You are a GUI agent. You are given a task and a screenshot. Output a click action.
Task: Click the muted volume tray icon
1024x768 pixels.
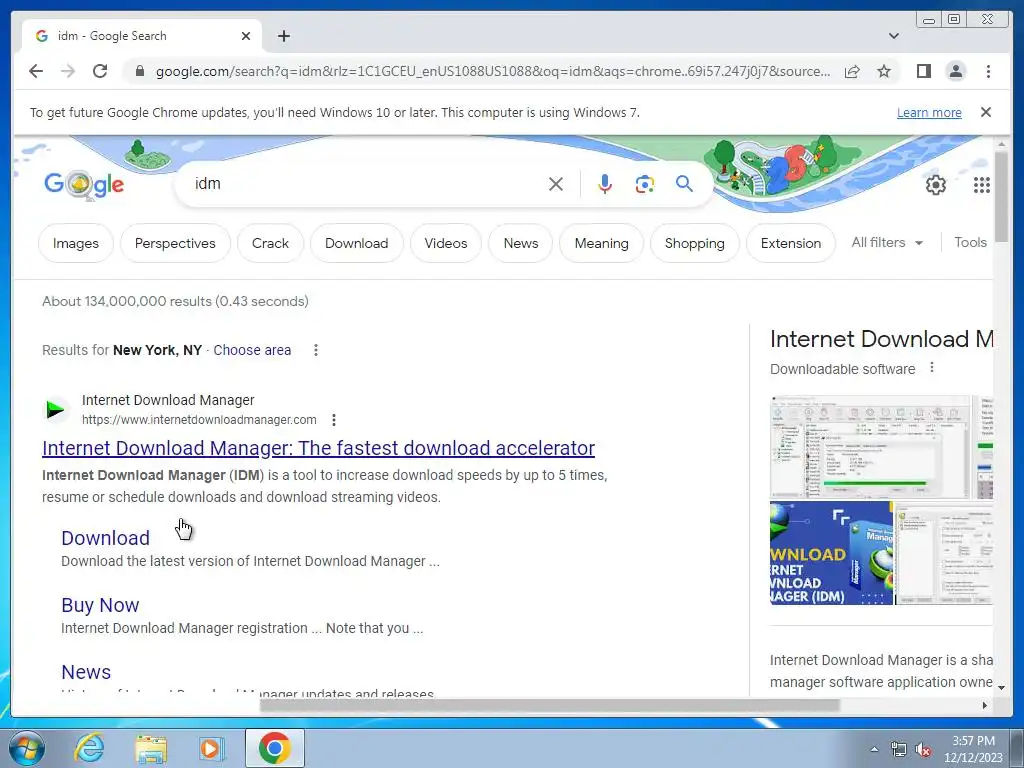[x=923, y=750]
